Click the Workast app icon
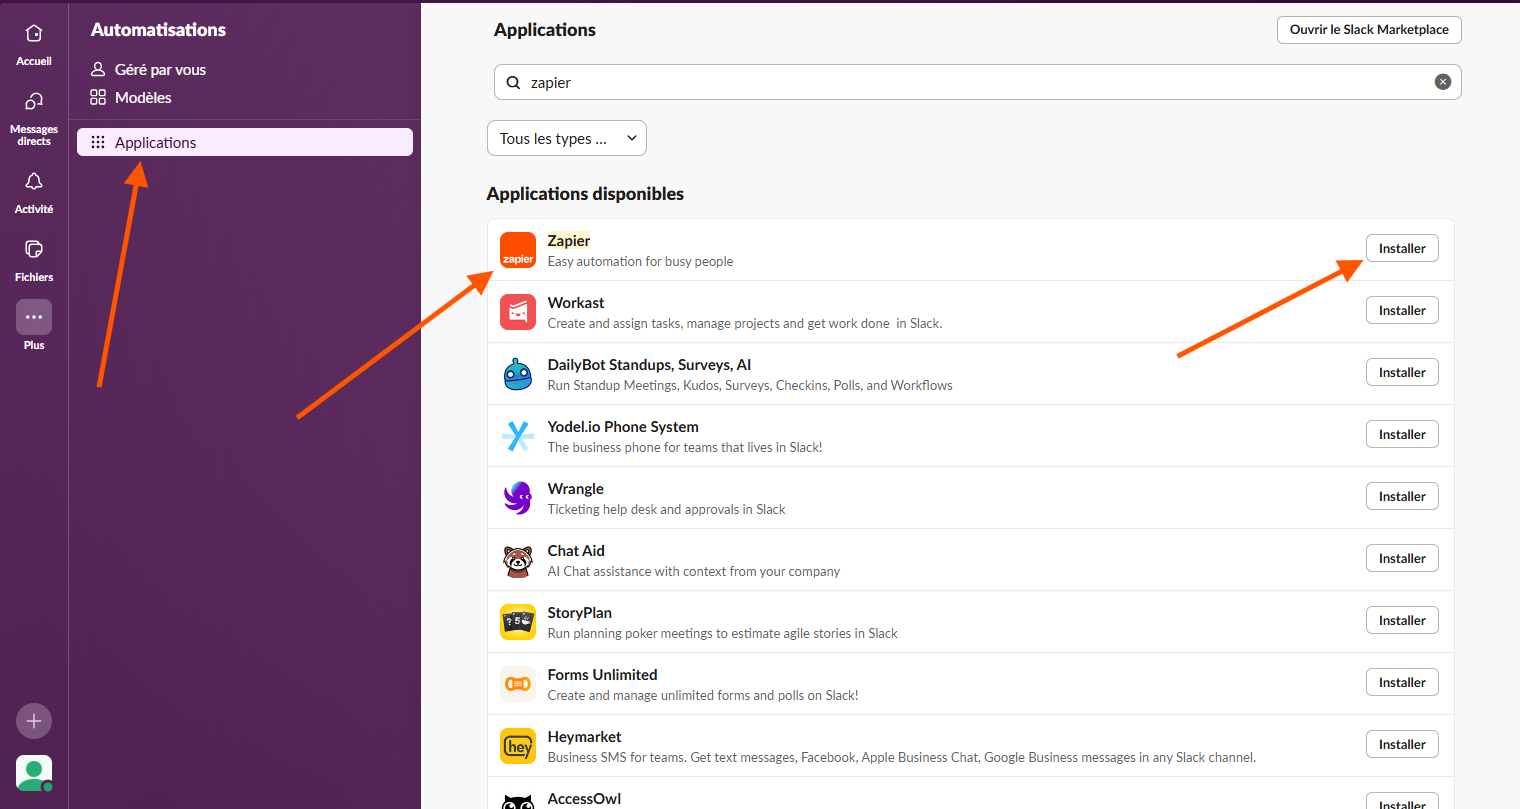This screenshot has width=1520, height=809. tap(518, 312)
